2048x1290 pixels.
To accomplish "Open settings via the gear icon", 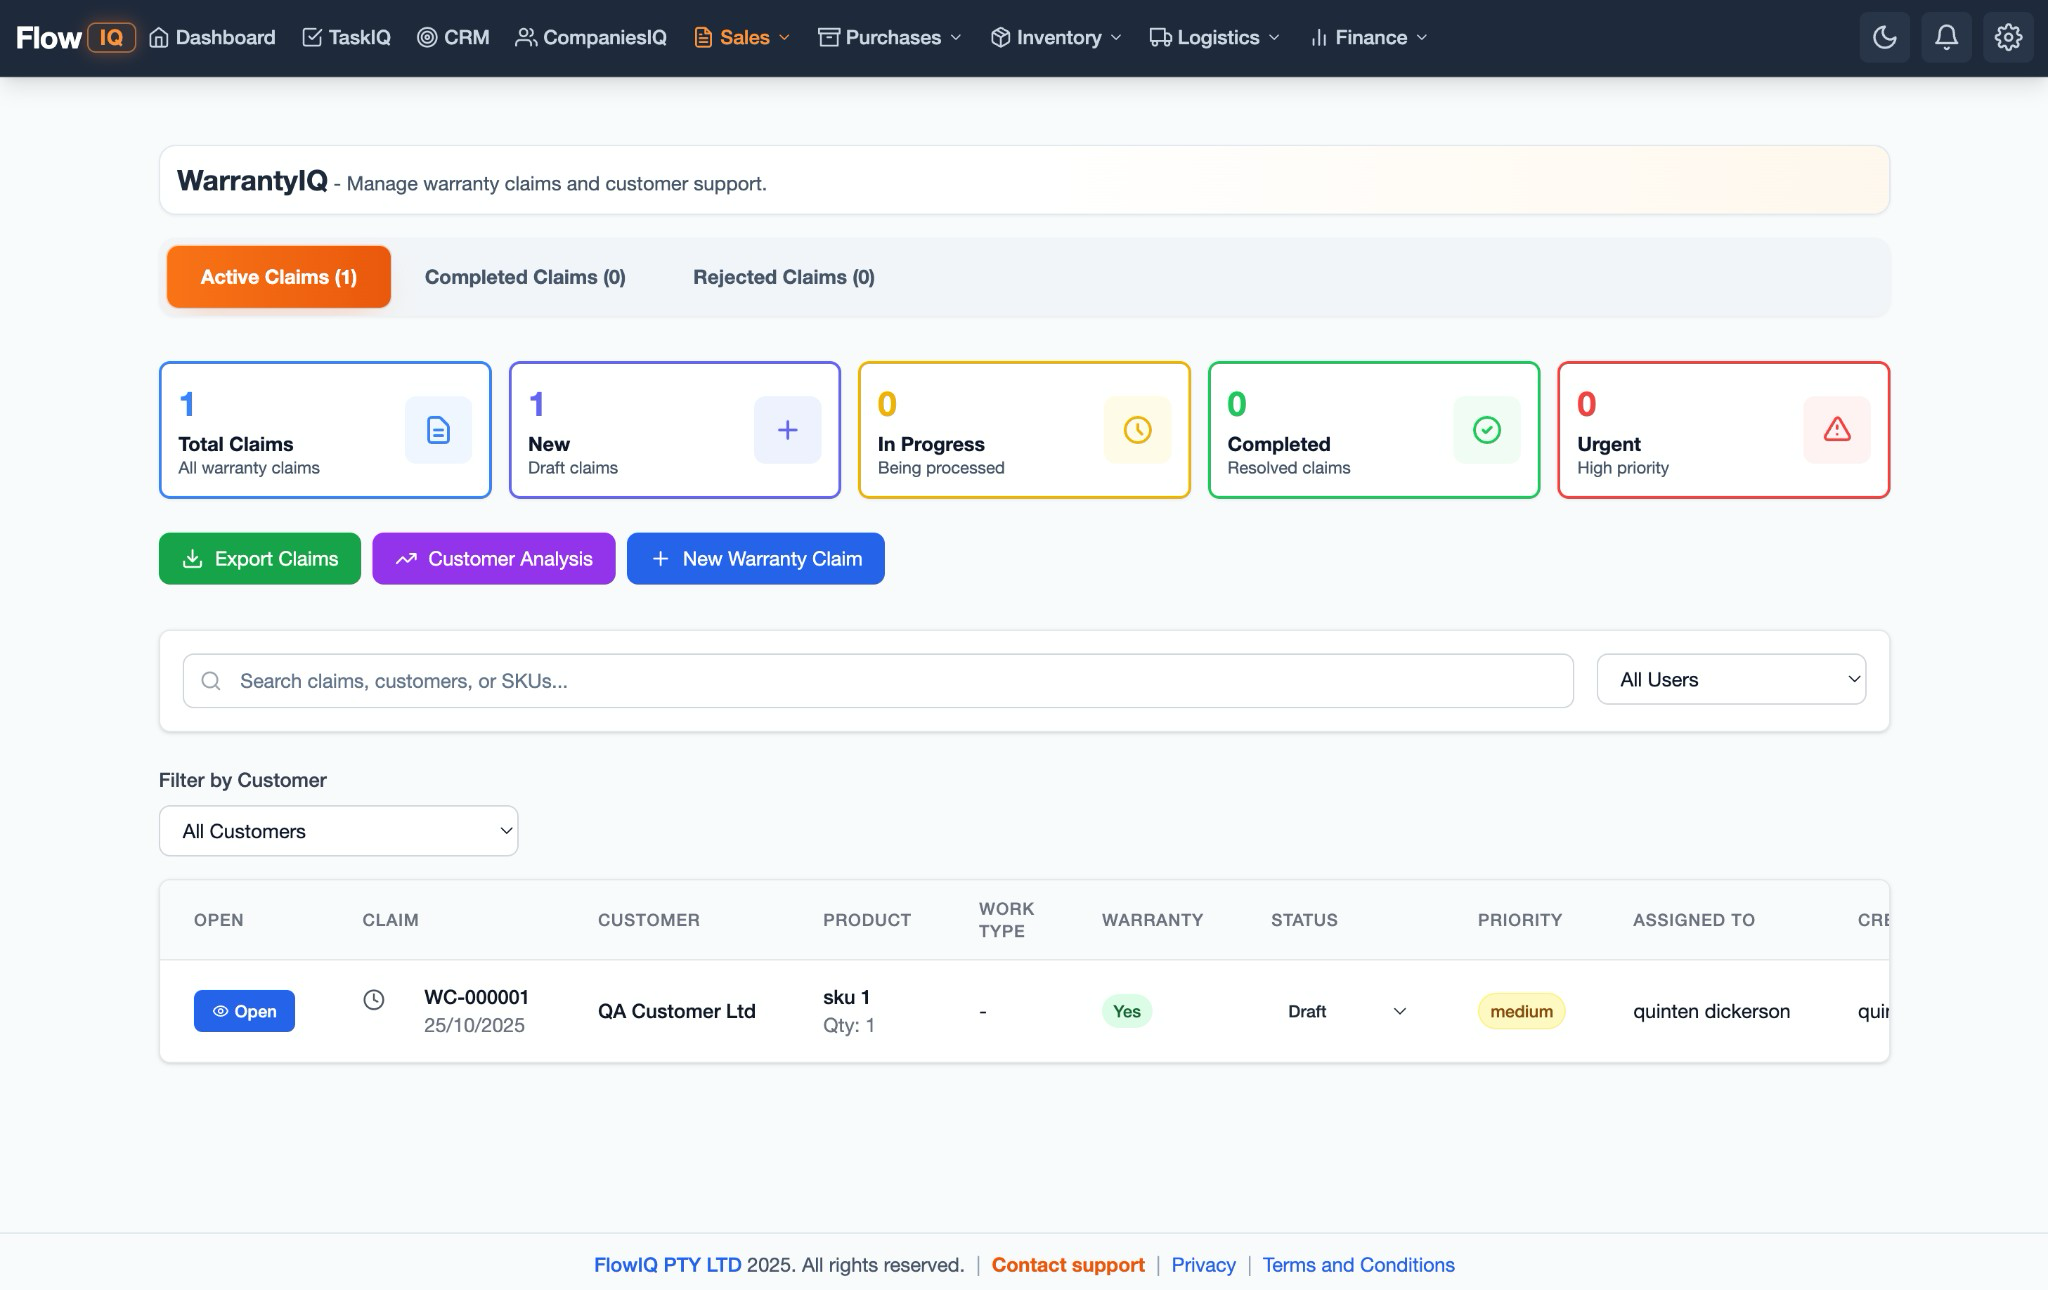I will pyautogui.click(x=2008, y=37).
